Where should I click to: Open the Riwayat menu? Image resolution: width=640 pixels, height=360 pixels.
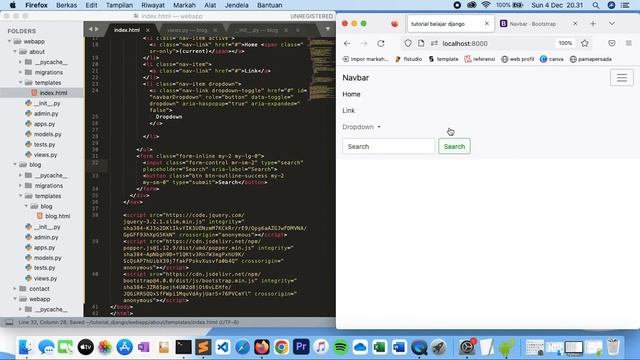click(153, 5)
